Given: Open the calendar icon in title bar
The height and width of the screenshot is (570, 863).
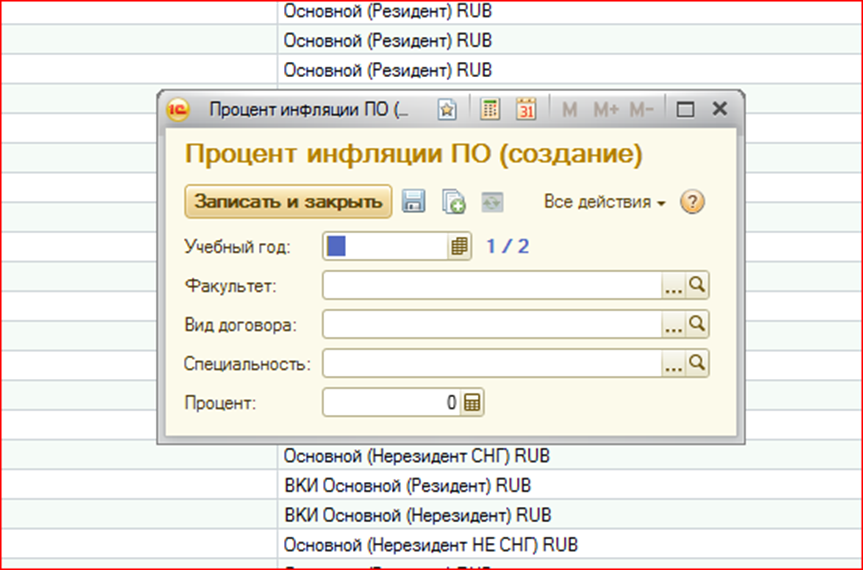Looking at the screenshot, I should coord(526,110).
